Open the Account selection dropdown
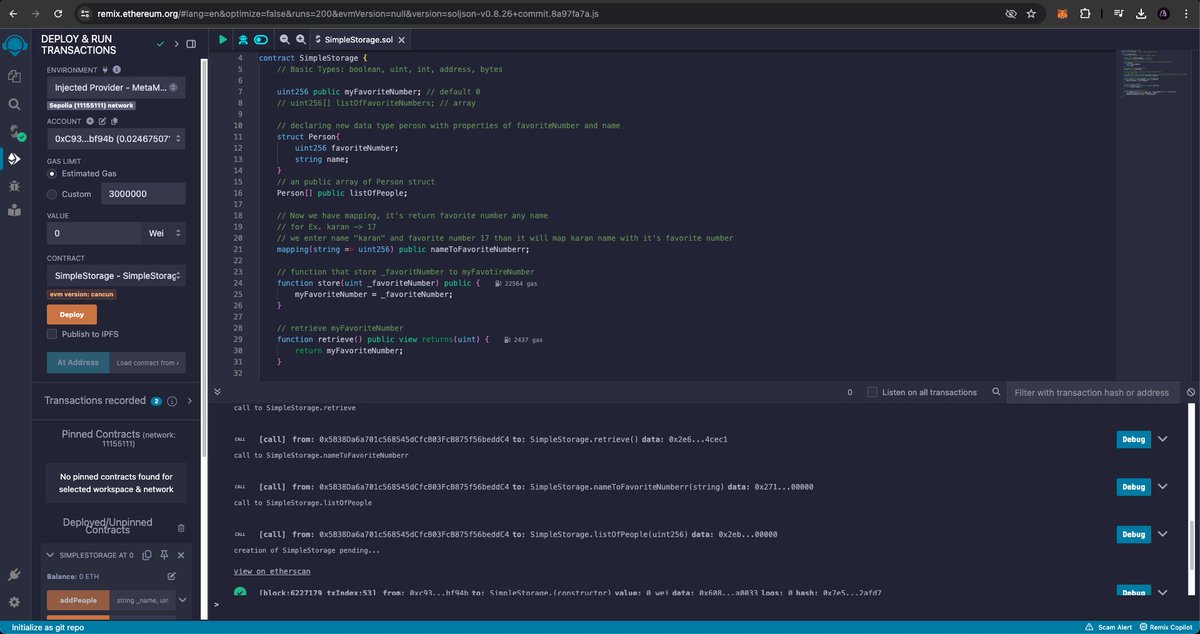Image resolution: width=1200 pixels, height=634 pixels. pos(116,138)
